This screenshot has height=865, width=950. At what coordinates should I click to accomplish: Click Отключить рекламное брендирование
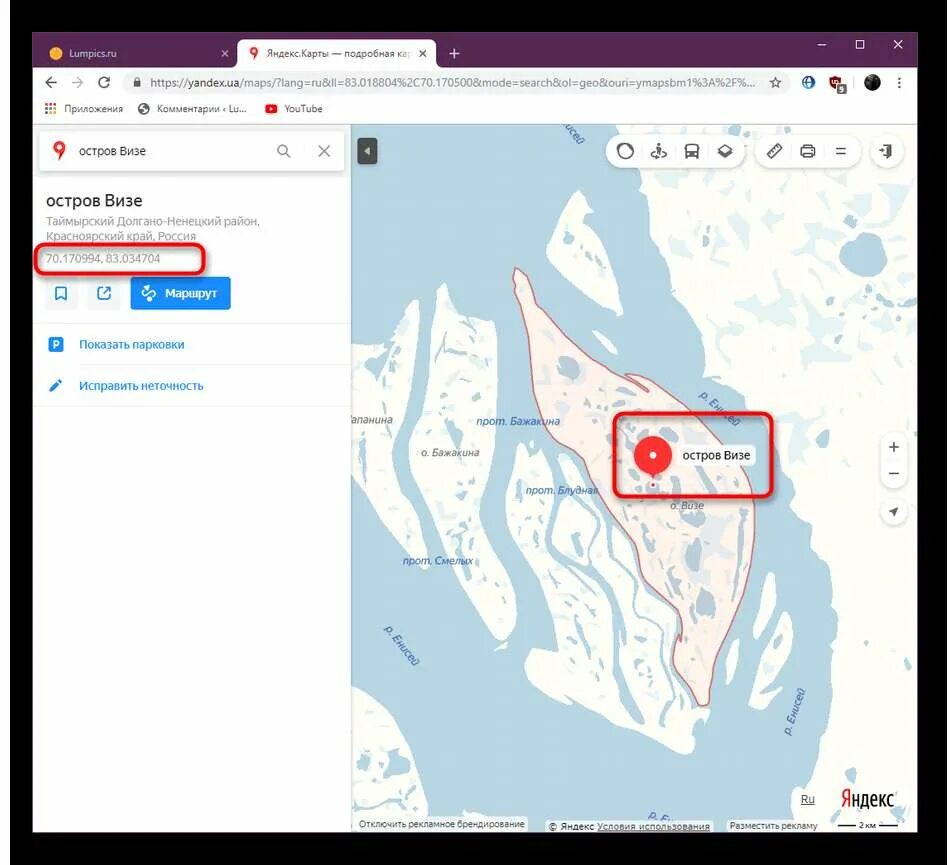pyautogui.click(x=441, y=824)
